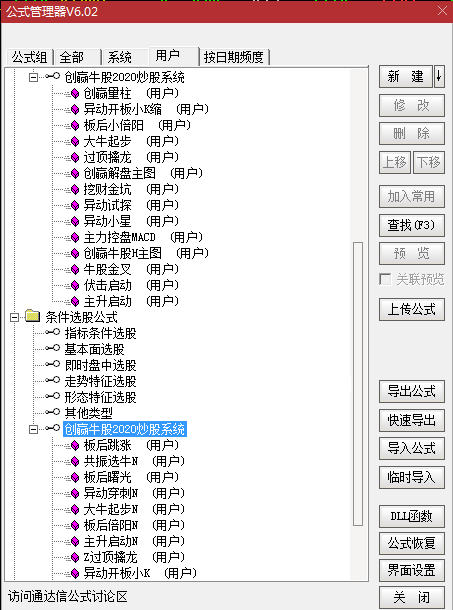This screenshot has height=610, width=453.
Task: Toggle the 关联预览 checkbox
Action: click(x=385, y=279)
